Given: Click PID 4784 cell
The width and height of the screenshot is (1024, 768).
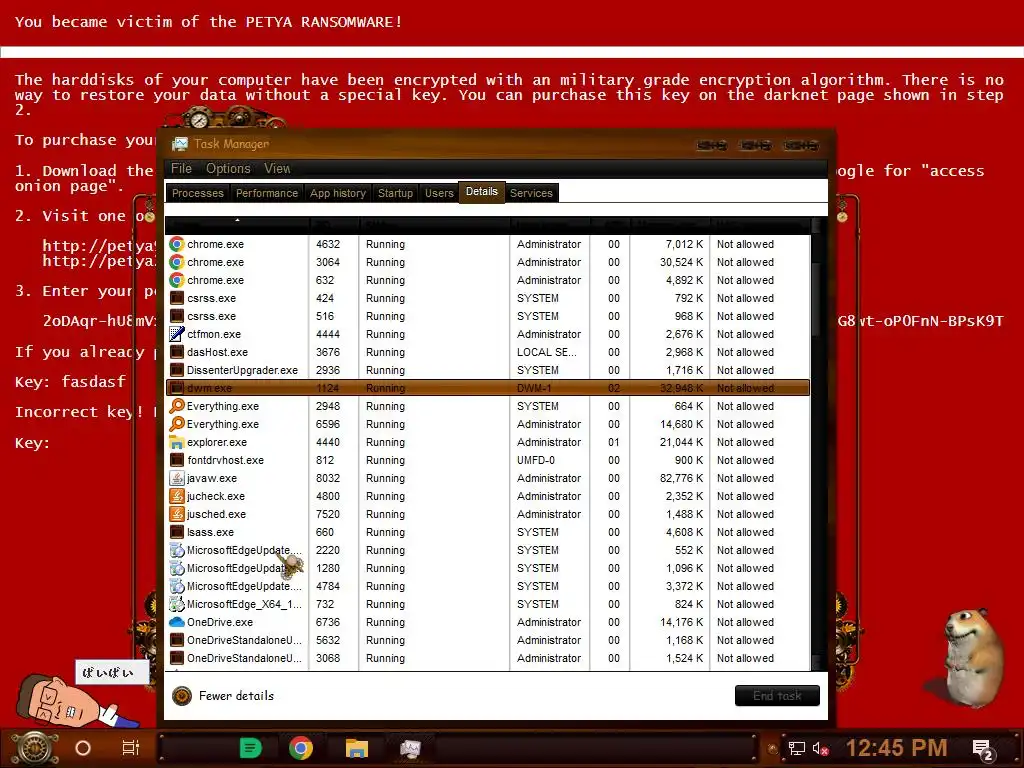Looking at the screenshot, I should pyautogui.click(x=328, y=586).
